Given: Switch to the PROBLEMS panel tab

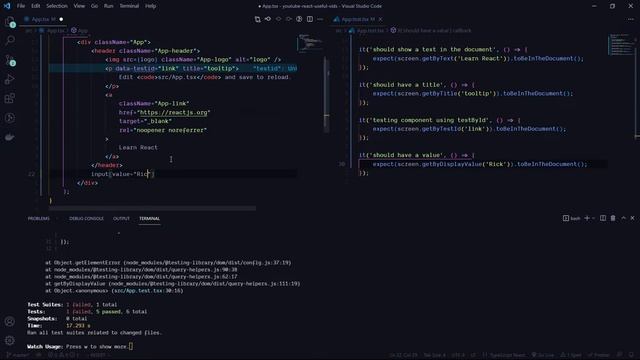Looking at the screenshot, I should (x=39, y=218).
